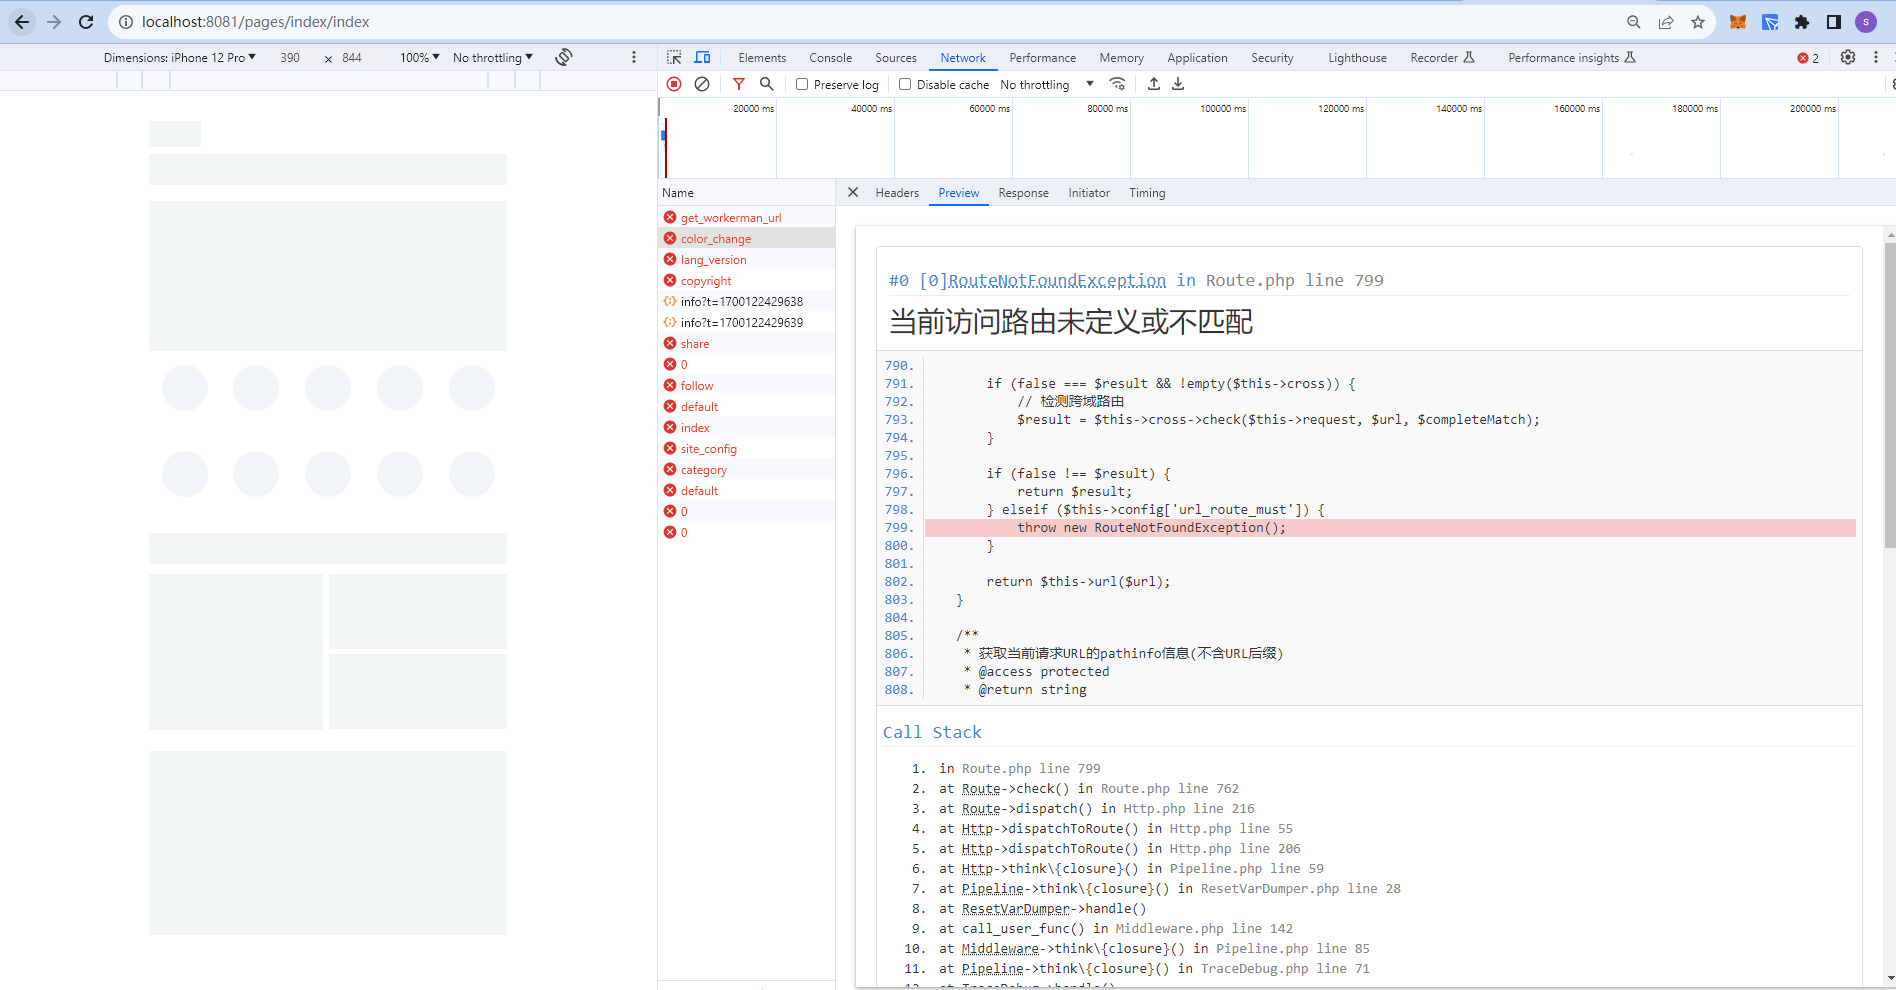
Task: Click the red error count badge
Action: [1808, 58]
